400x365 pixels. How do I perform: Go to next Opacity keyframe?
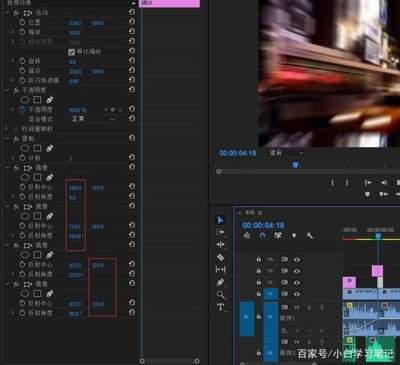pos(120,109)
